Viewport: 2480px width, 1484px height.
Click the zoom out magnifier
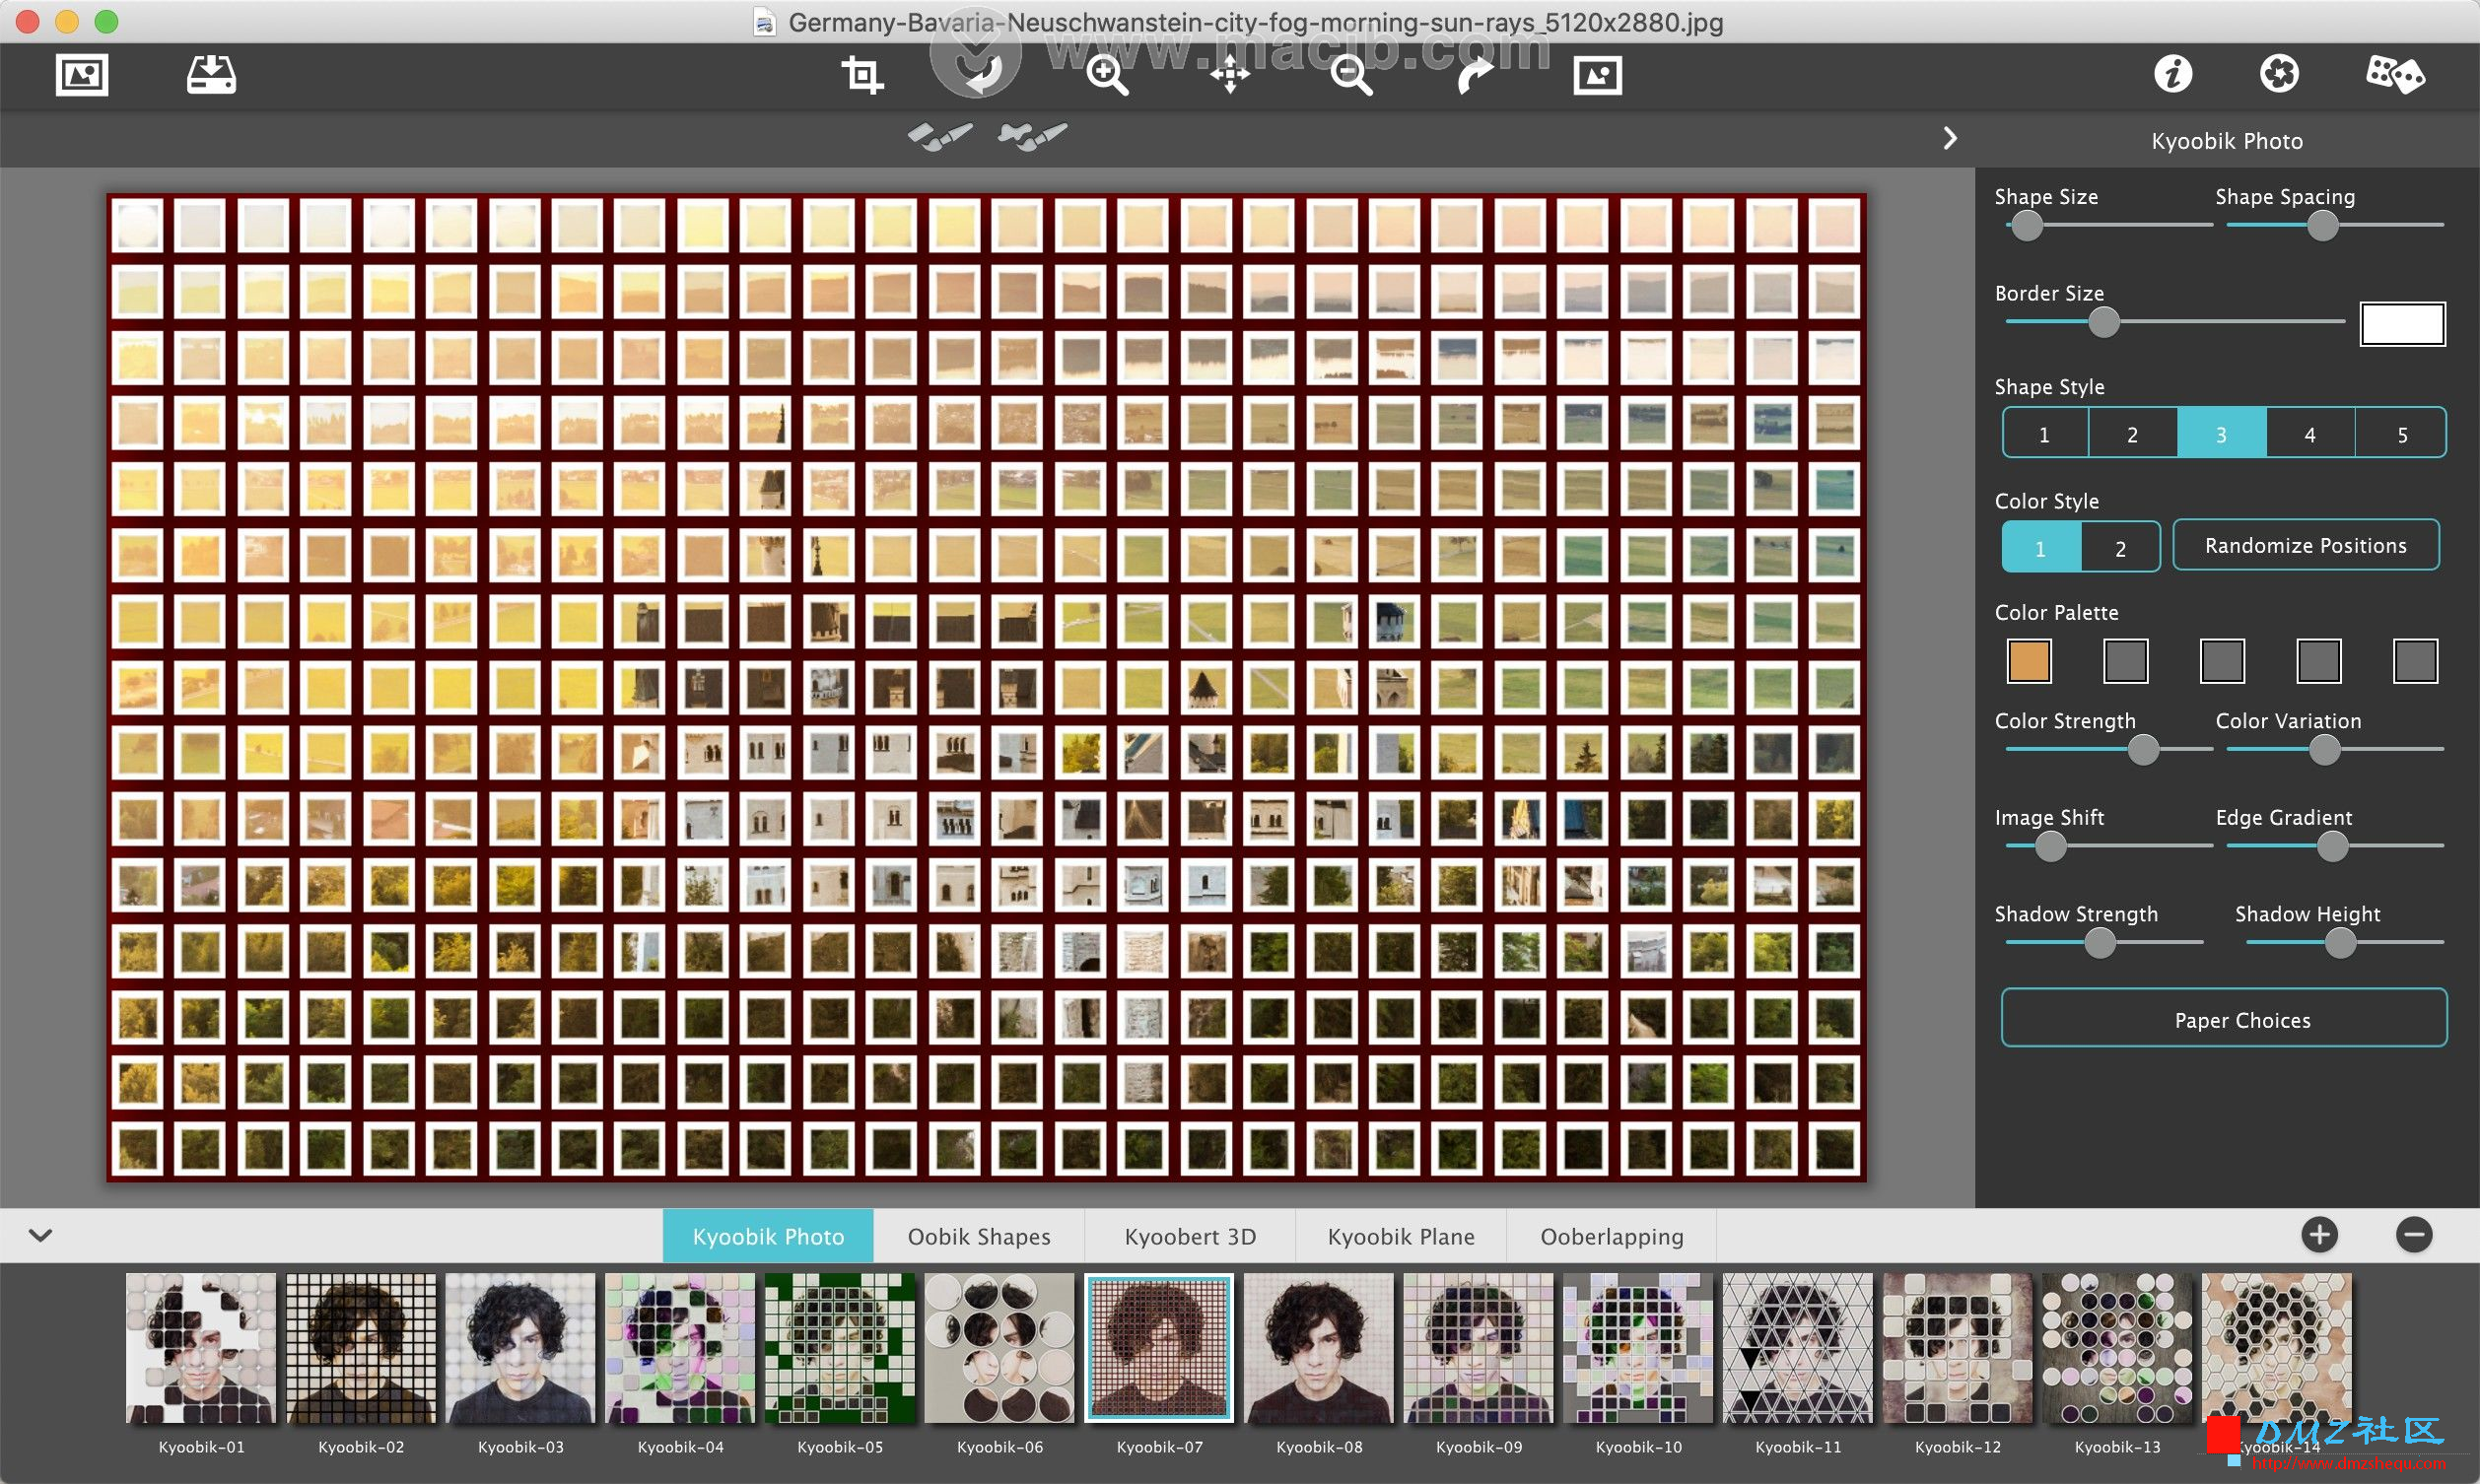1351,75
